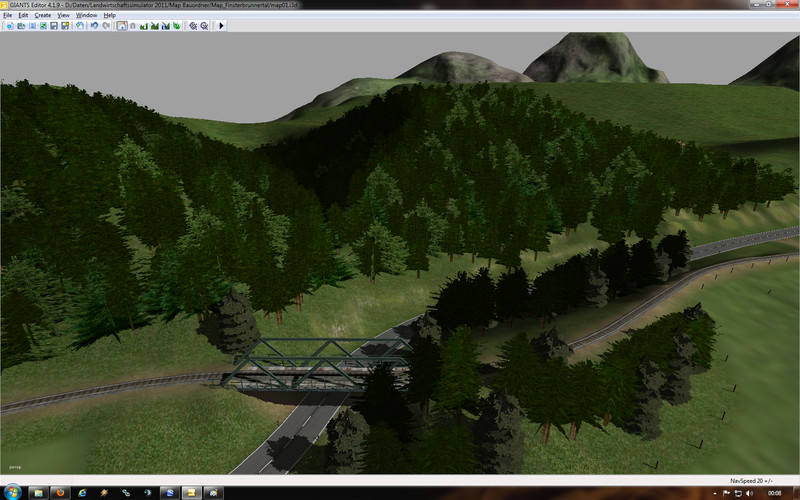Click the first purple globe toolbar icon
The height and width of the screenshot is (500, 800).
coord(193,26)
